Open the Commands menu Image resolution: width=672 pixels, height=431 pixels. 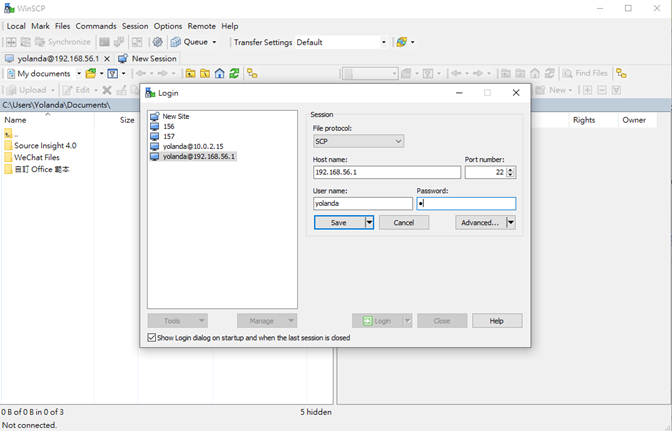pos(96,26)
